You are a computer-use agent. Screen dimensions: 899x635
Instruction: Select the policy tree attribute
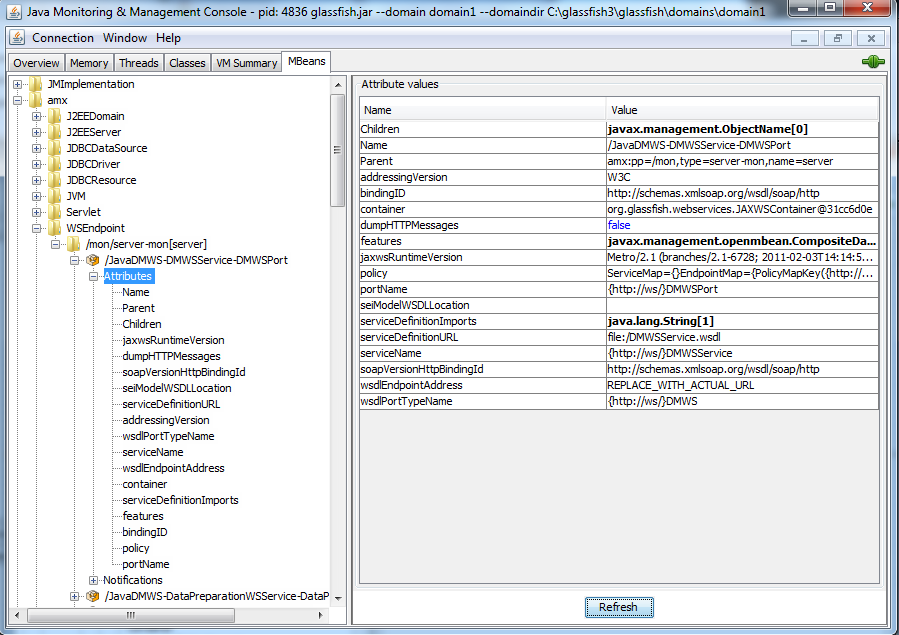click(x=135, y=548)
